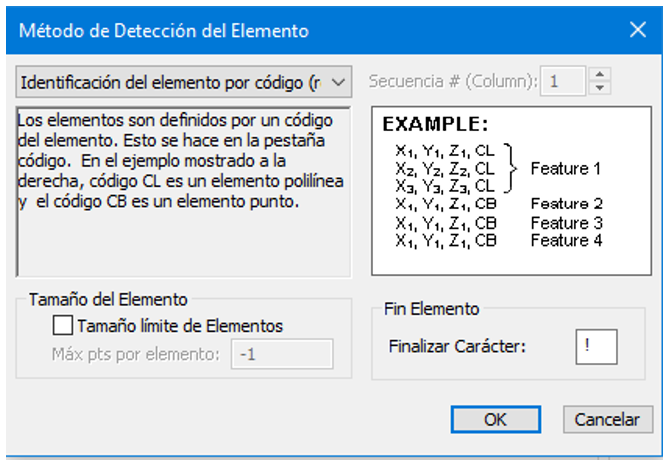The image size is (671, 466).
Task: Click the Finalizar Carácter input box
Action: point(596,346)
